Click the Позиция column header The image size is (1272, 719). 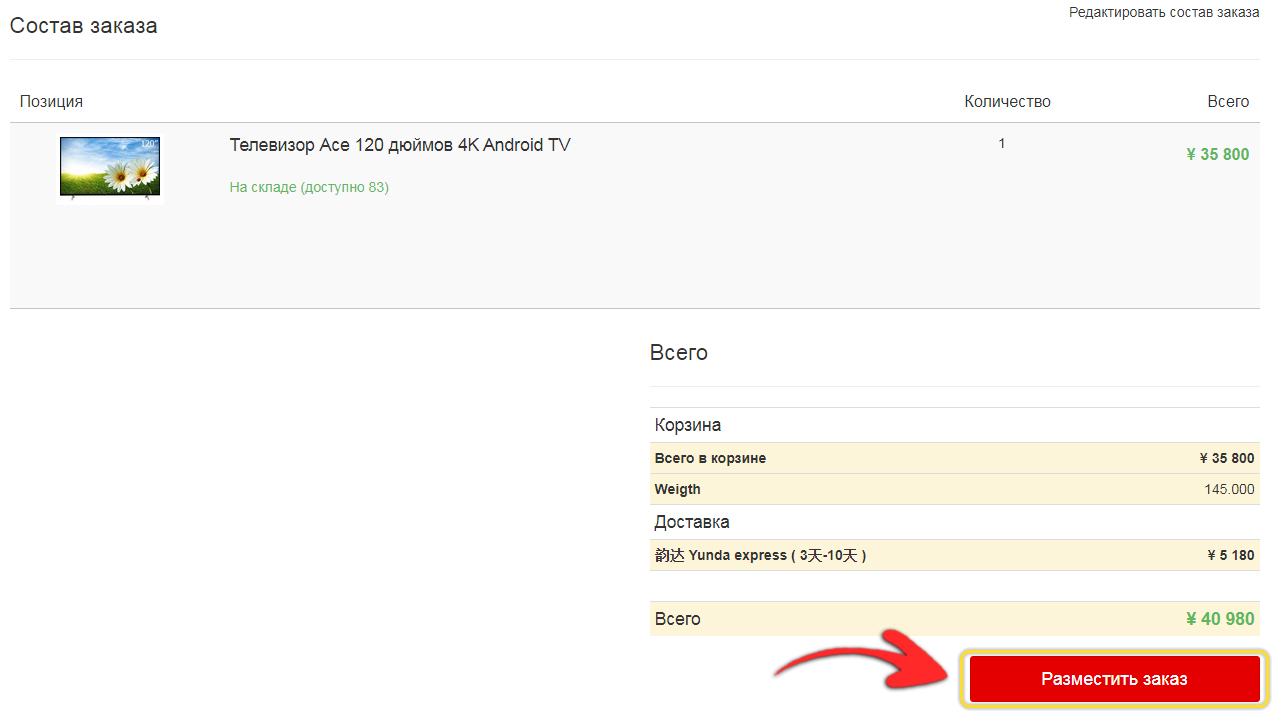pos(51,101)
